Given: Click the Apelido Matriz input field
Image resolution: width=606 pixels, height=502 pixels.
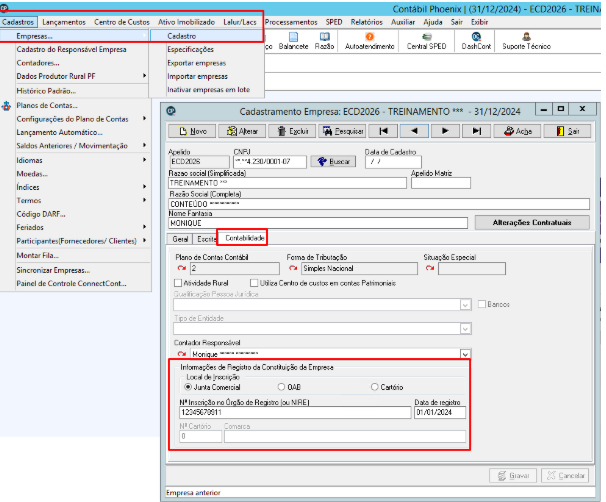Looking at the screenshot, I should coord(441,183).
